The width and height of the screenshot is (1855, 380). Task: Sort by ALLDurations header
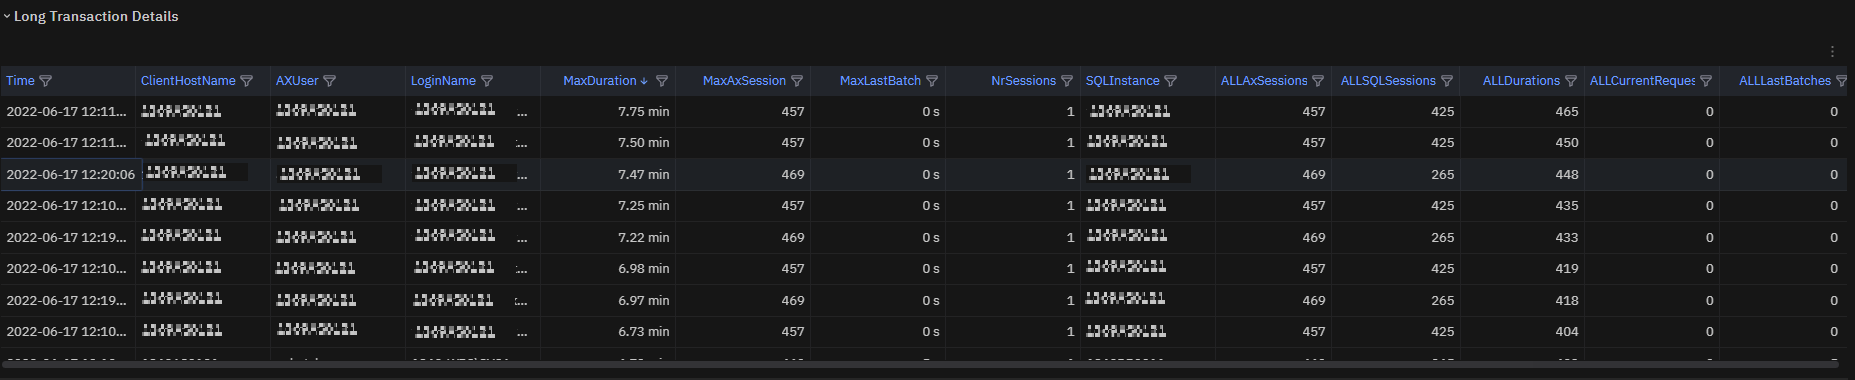pyautogui.click(x=1521, y=81)
